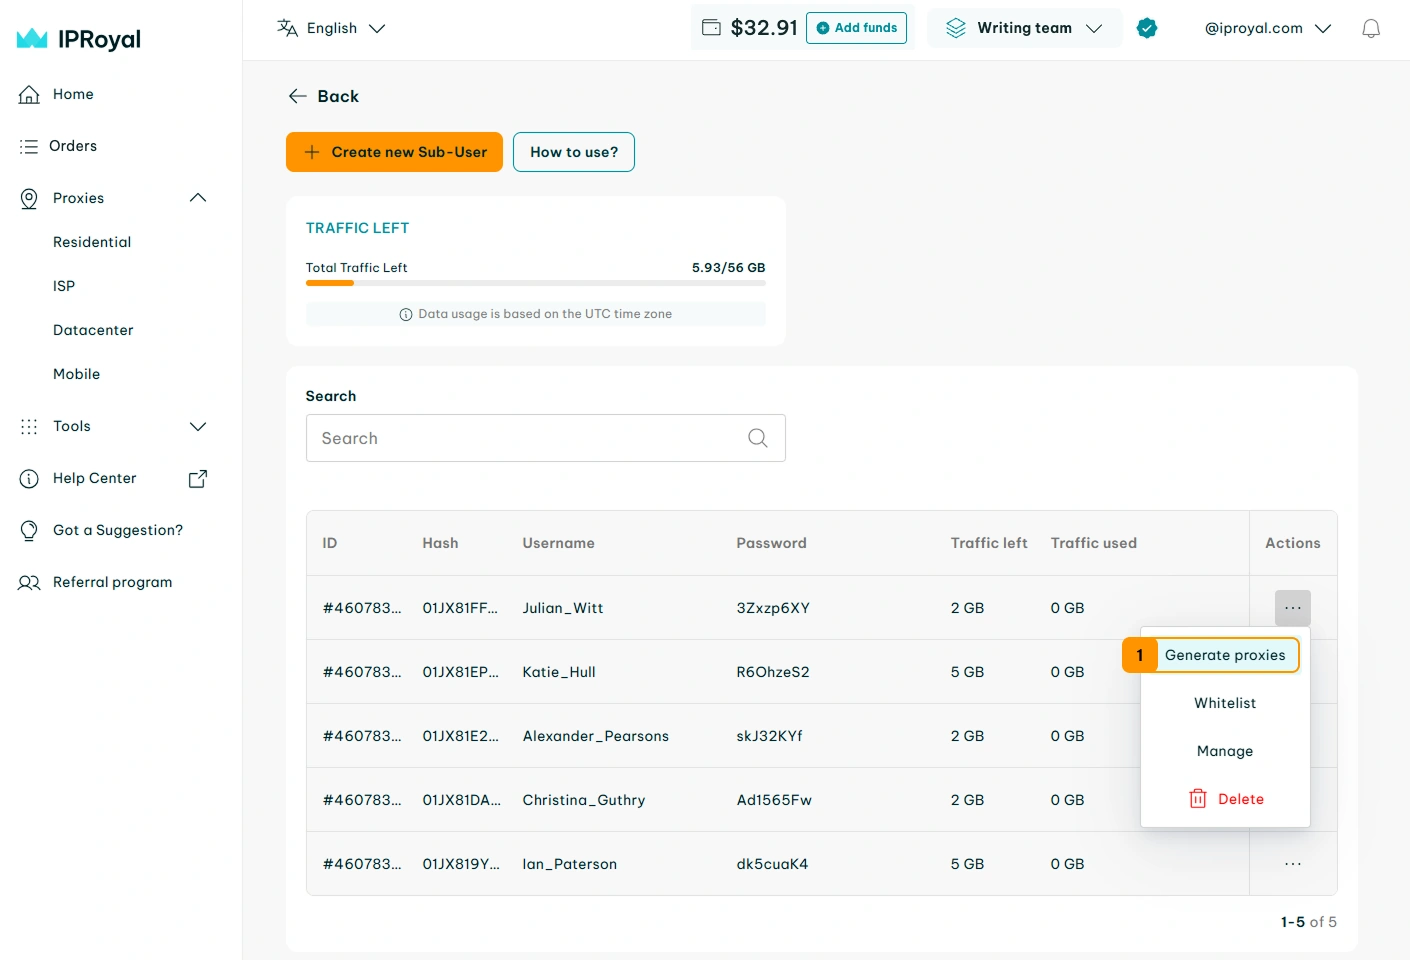
Task: Go to the Orders page
Action: coord(73,146)
